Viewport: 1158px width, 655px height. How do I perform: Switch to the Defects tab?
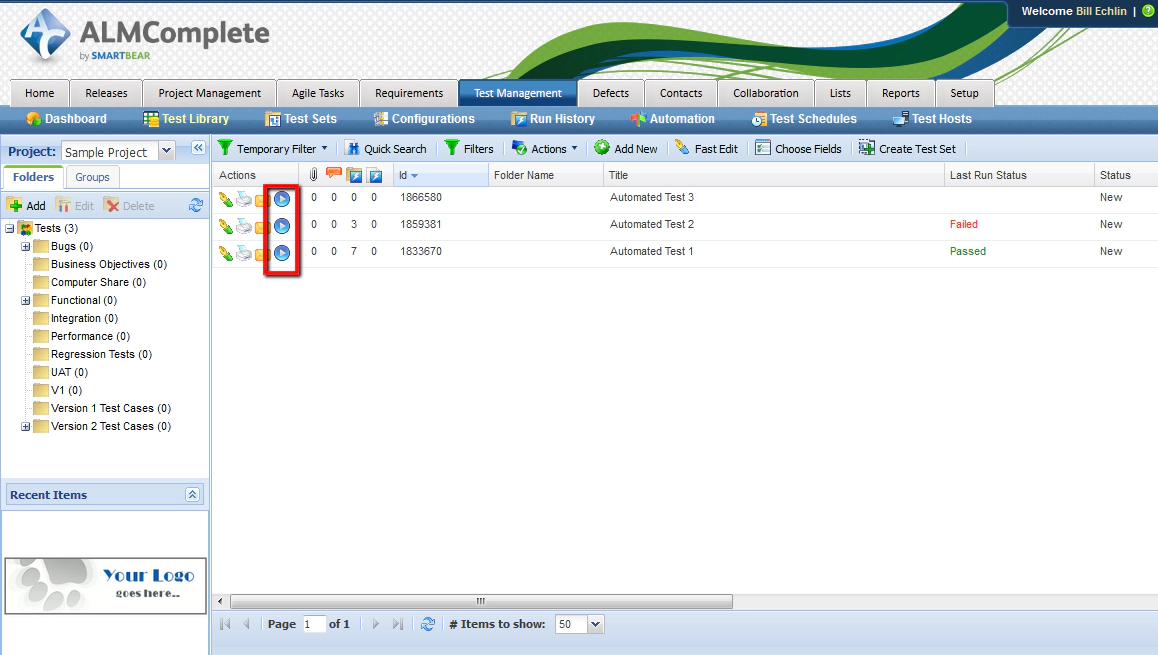point(611,92)
